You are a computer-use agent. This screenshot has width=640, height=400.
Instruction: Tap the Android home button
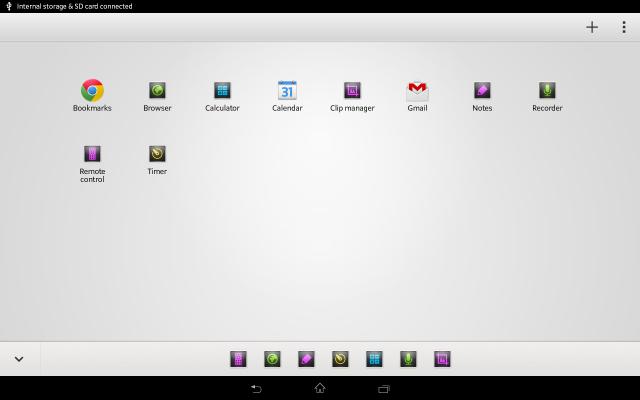320,388
